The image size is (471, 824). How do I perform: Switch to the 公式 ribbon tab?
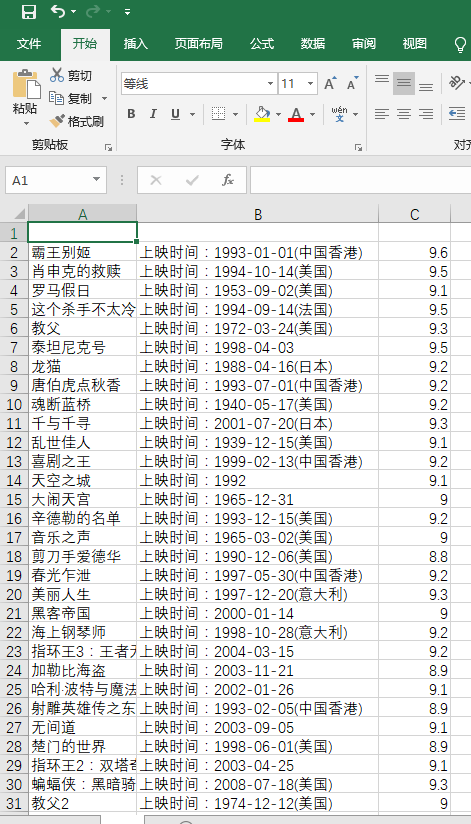pyautogui.click(x=262, y=44)
